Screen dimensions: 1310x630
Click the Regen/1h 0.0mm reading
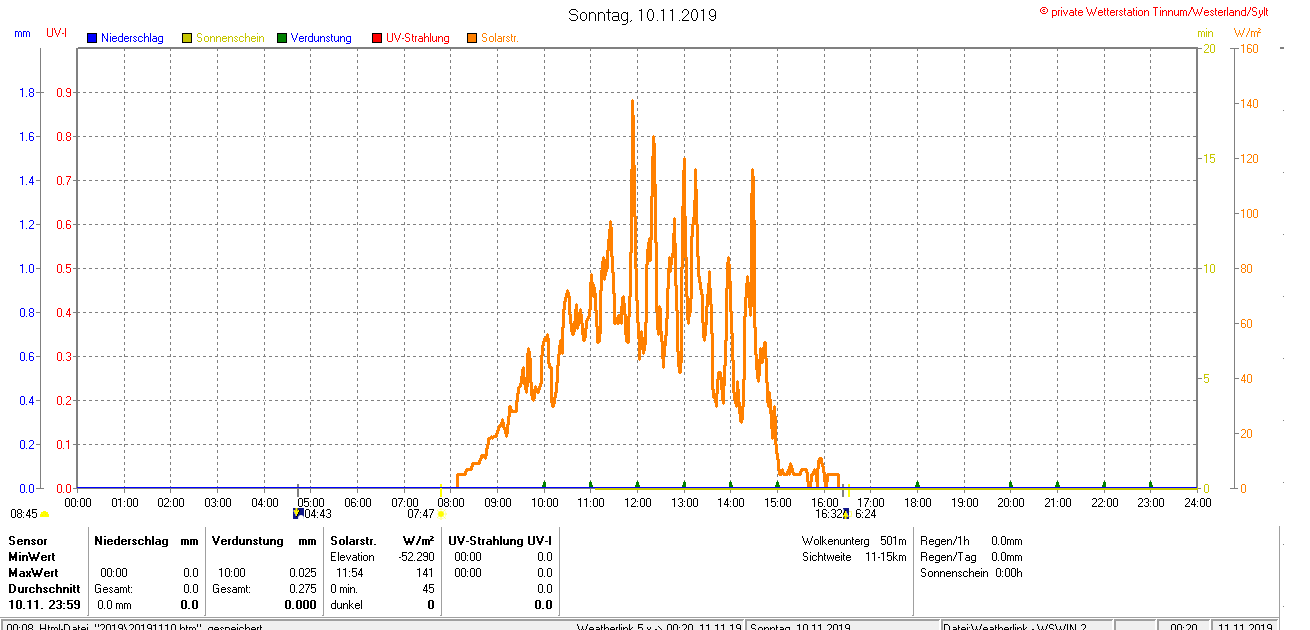point(971,541)
